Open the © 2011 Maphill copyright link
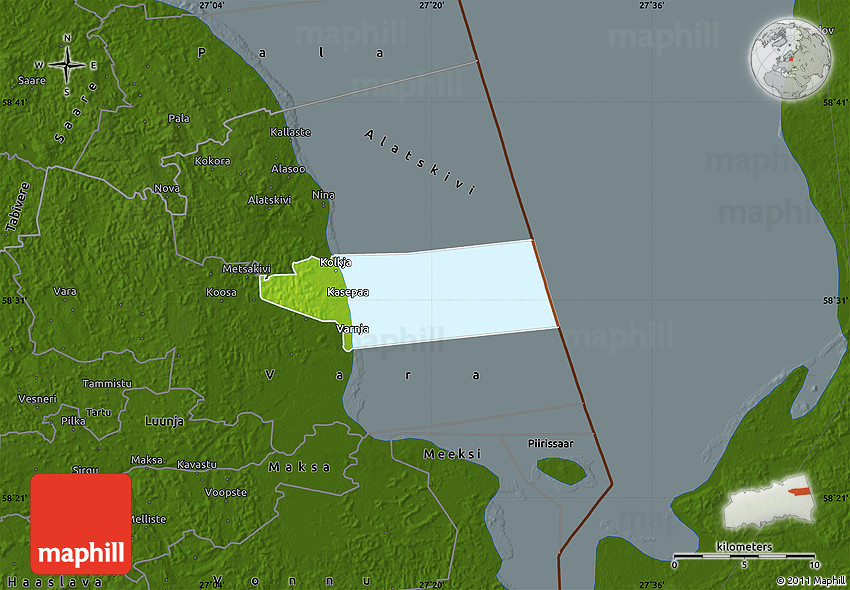The height and width of the screenshot is (590, 850). click(811, 580)
